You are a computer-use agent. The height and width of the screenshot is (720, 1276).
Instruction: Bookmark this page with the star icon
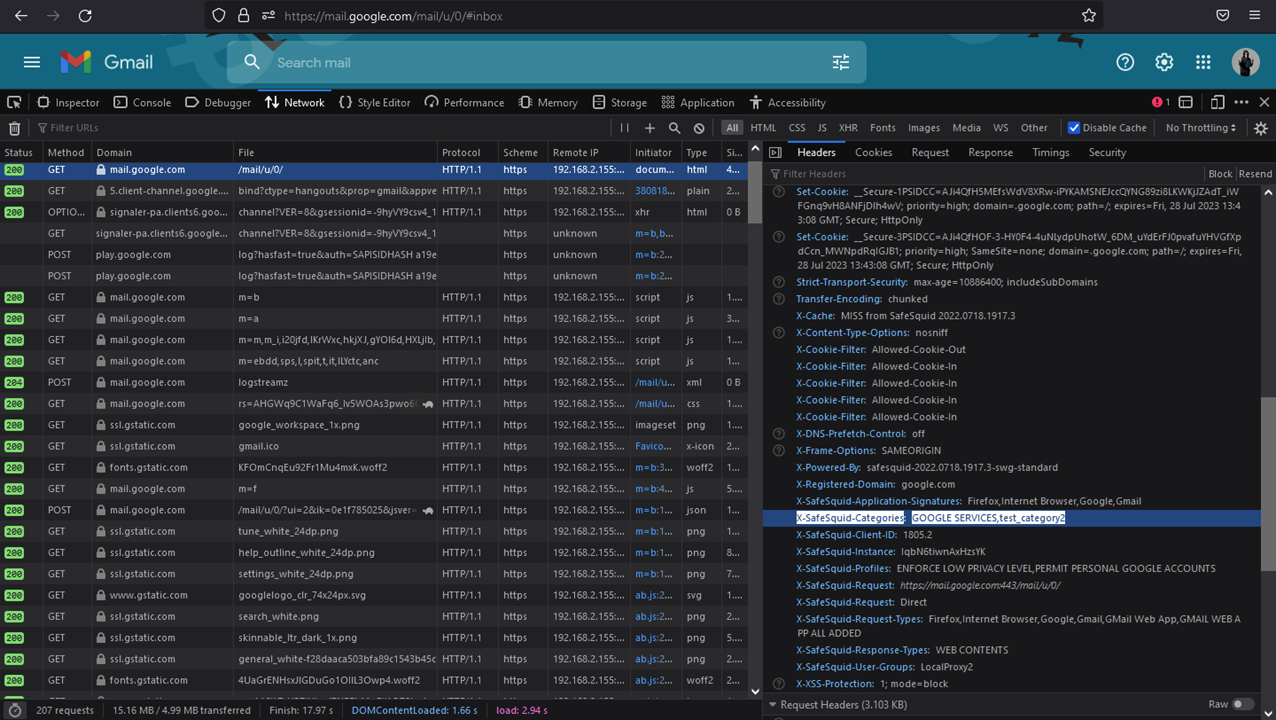[x=1089, y=16]
